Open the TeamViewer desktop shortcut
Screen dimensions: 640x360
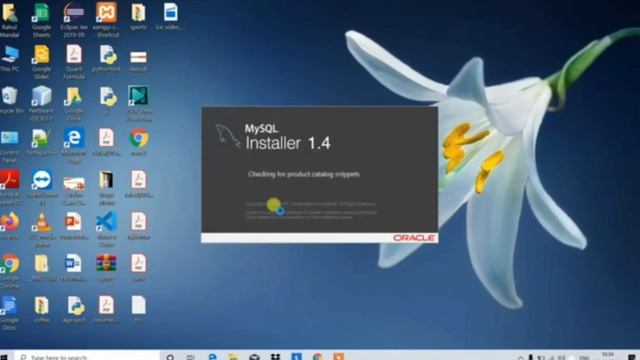pyautogui.click(x=42, y=188)
